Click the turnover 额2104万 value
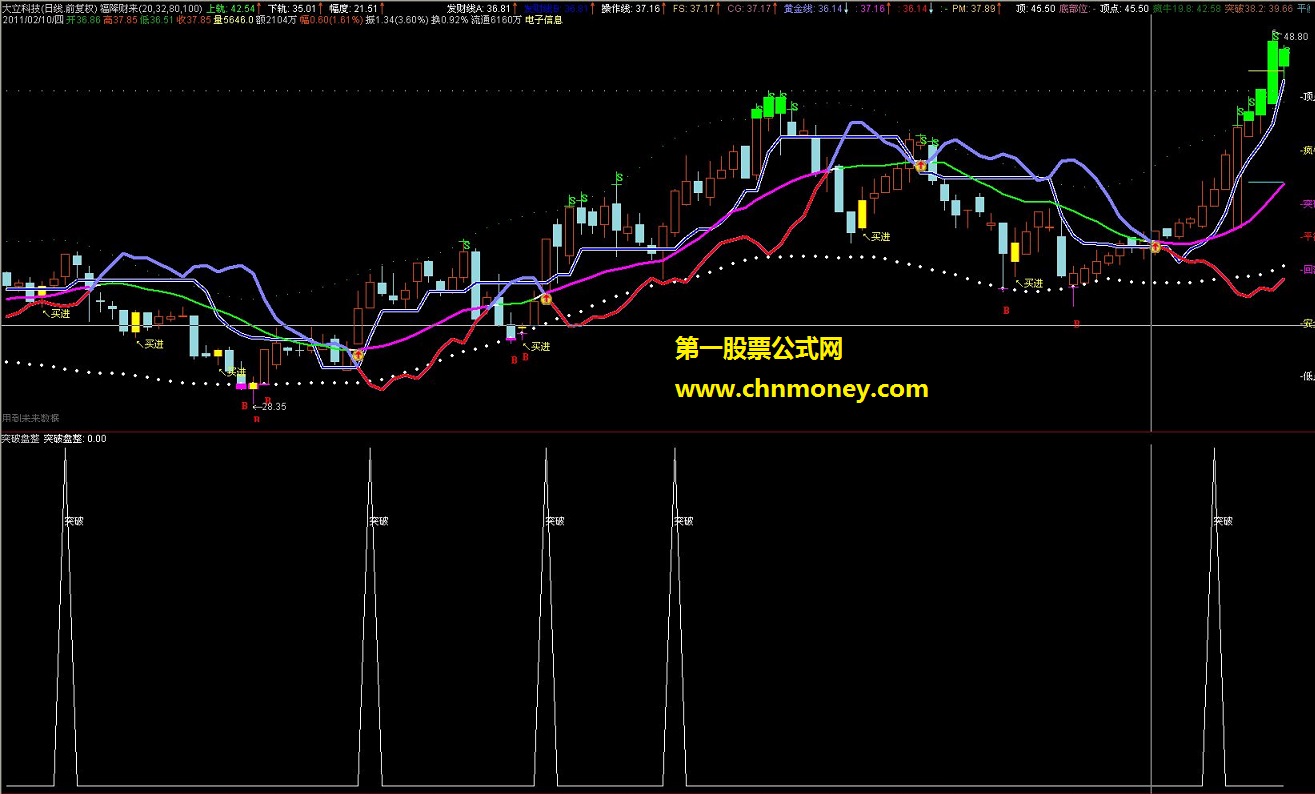 [x=275, y=20]
